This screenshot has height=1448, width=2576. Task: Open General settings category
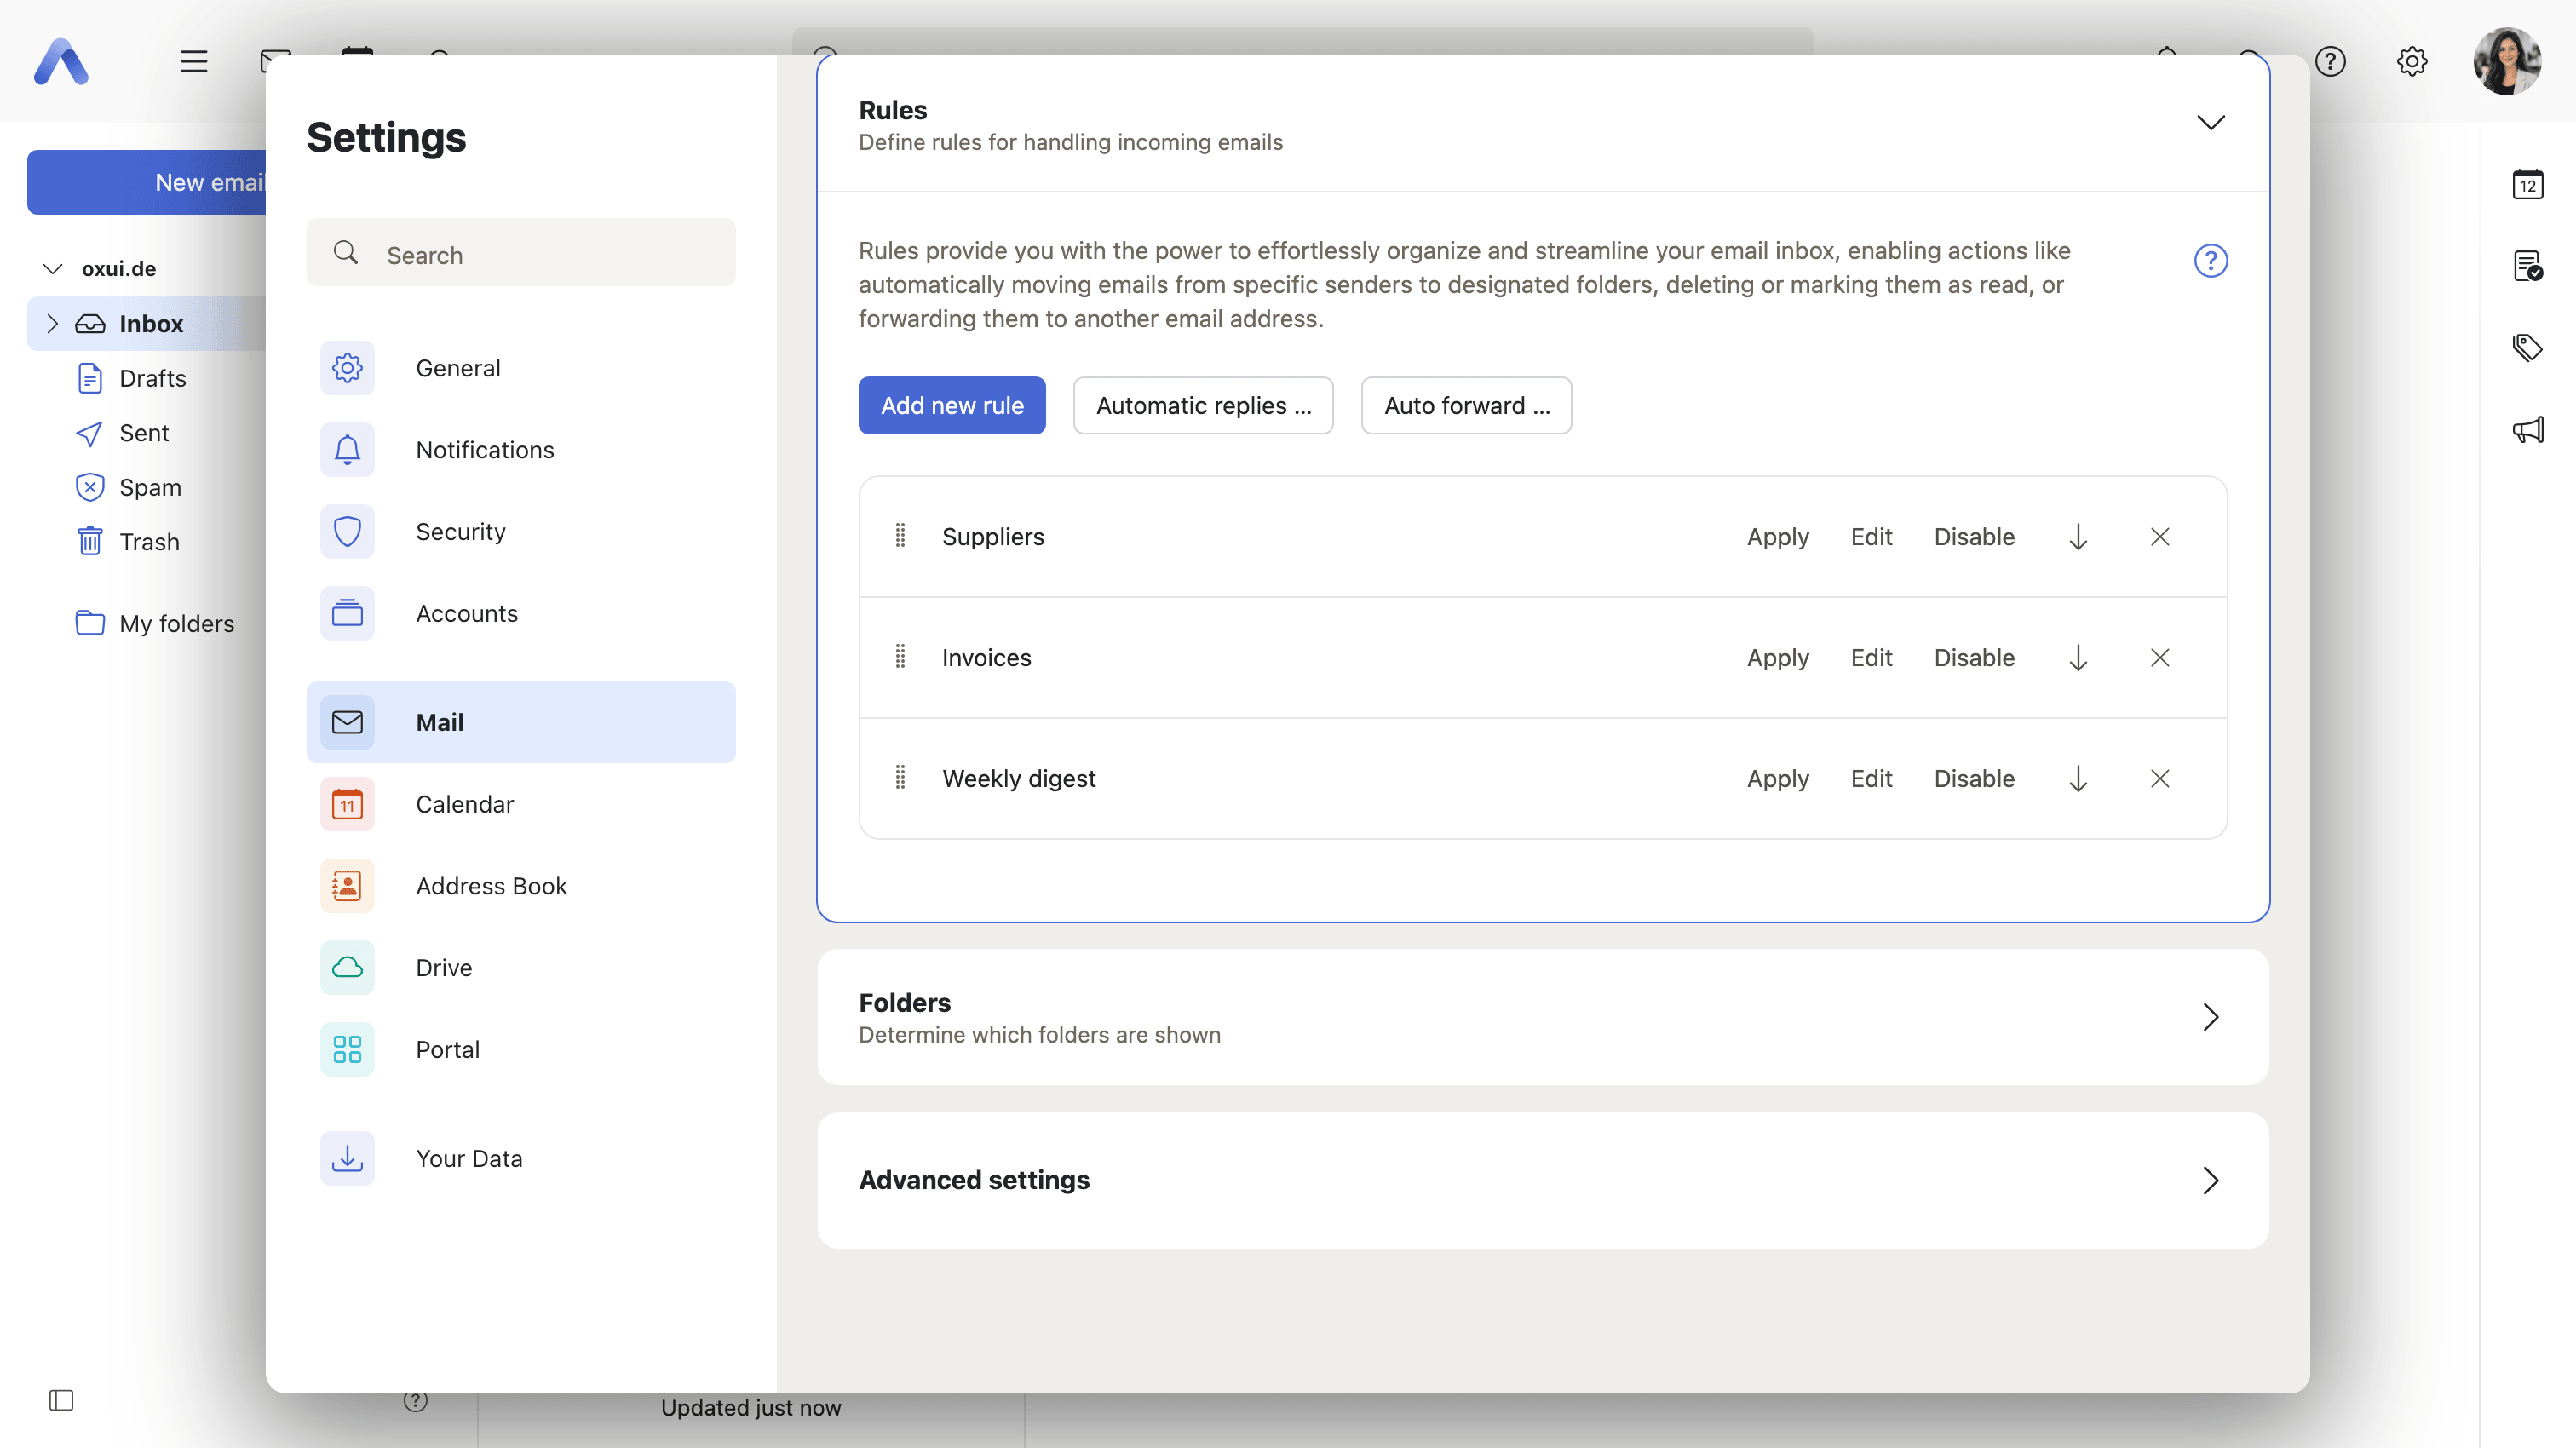point(521,368)
